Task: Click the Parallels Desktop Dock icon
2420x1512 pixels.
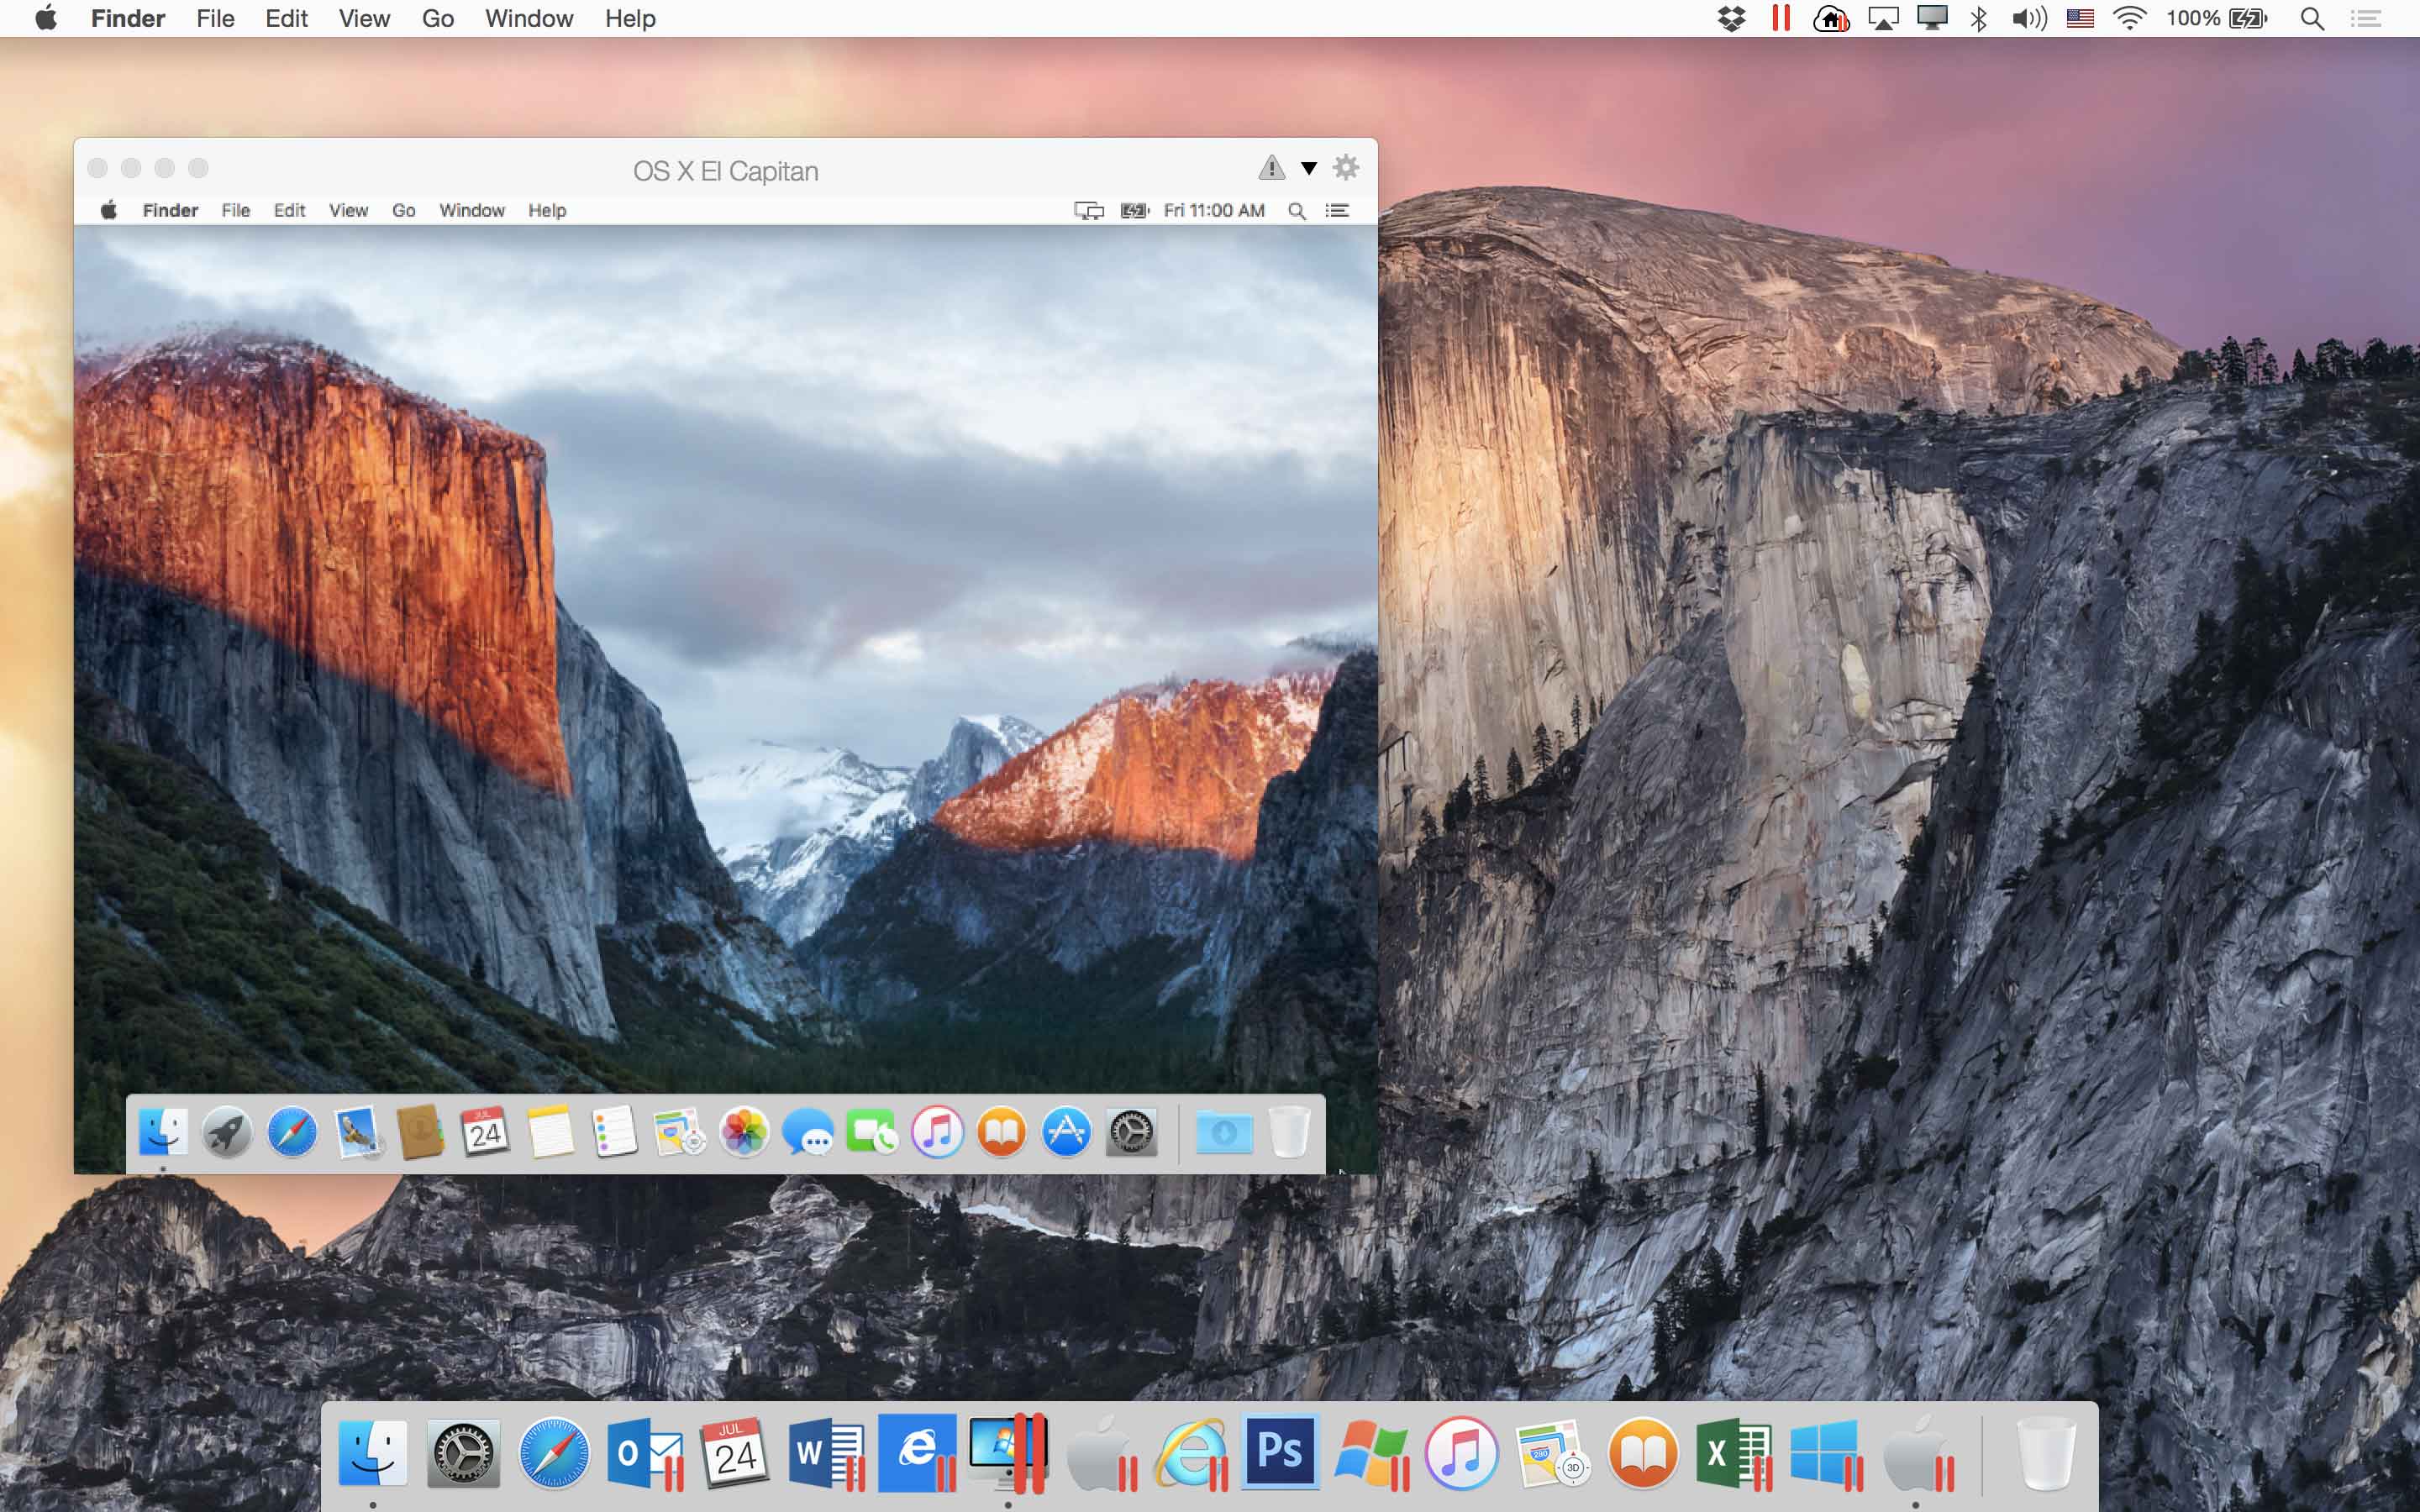Action: [x=1007, y=1451]
